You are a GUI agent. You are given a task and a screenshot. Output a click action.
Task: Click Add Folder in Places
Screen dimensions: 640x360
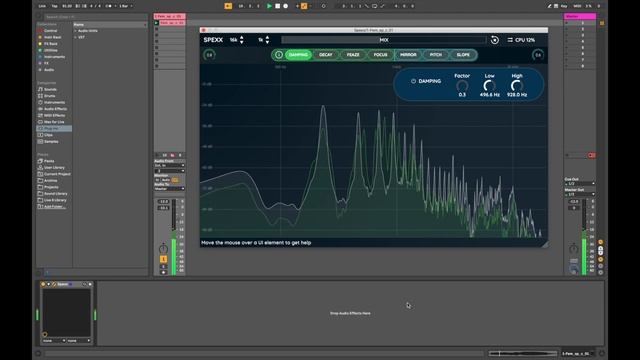tap(54, 207)
